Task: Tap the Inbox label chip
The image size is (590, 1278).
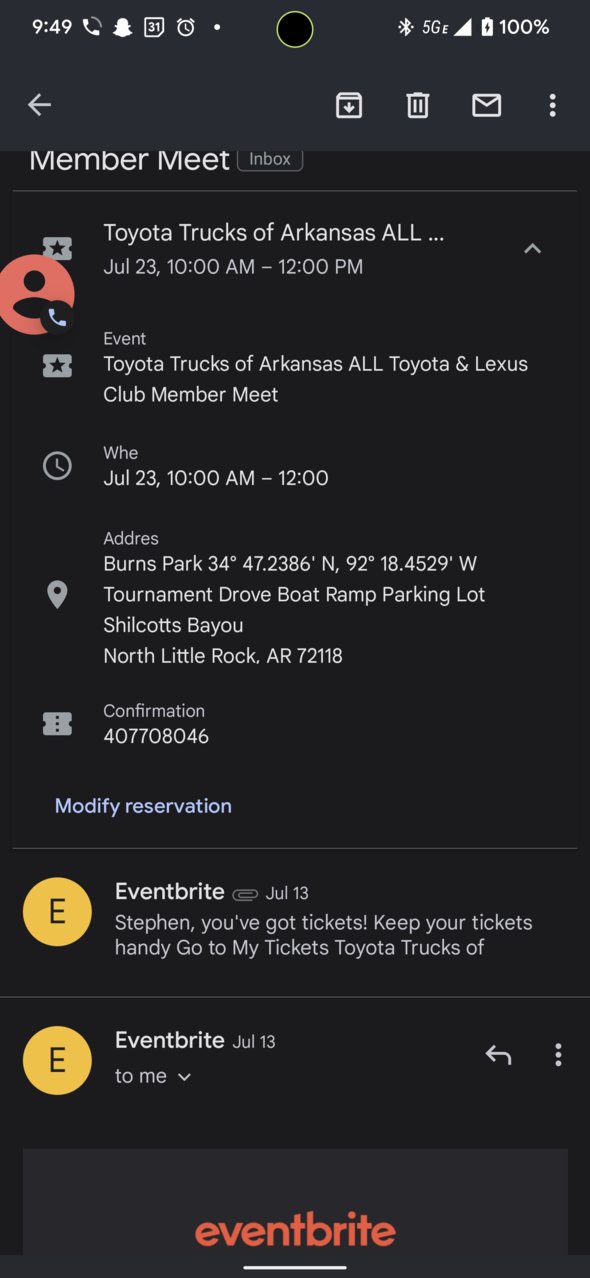Action: (x=270, y=159)
